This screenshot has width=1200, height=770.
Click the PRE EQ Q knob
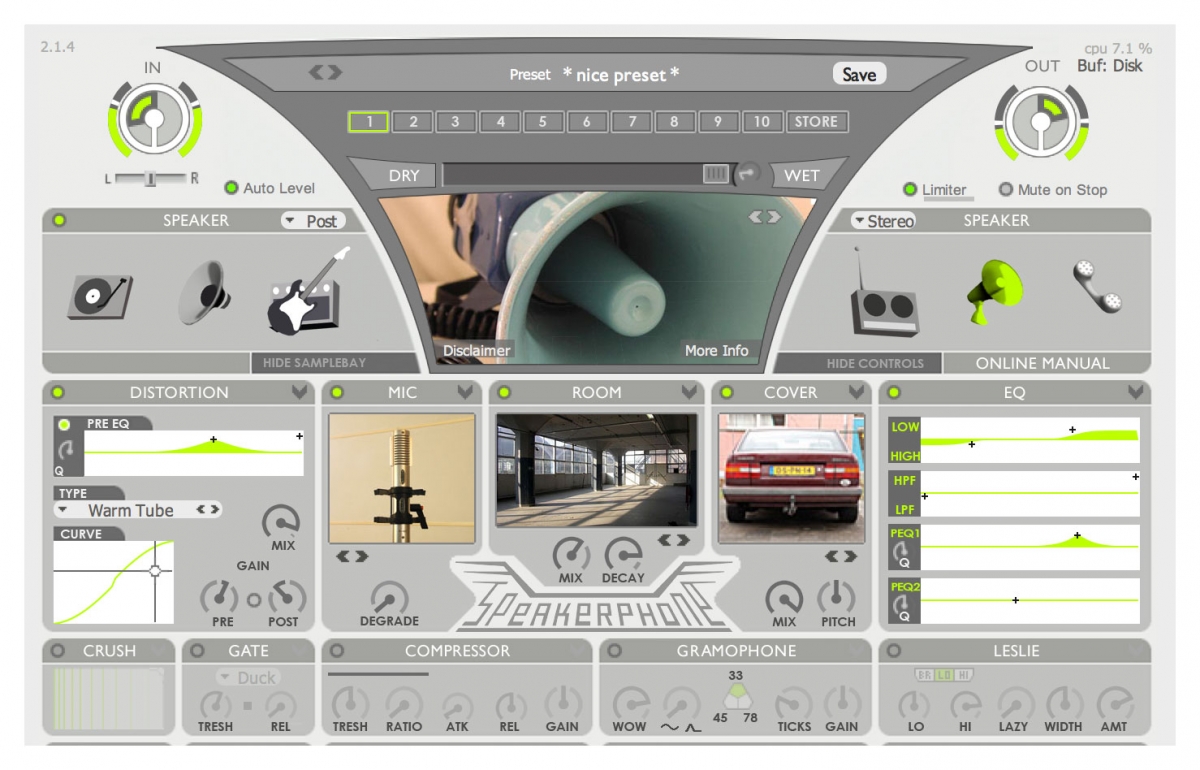click(x=67, y=450)
